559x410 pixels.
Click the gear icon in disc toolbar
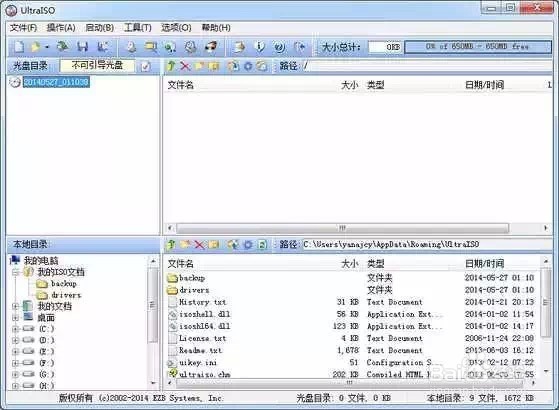248,66
